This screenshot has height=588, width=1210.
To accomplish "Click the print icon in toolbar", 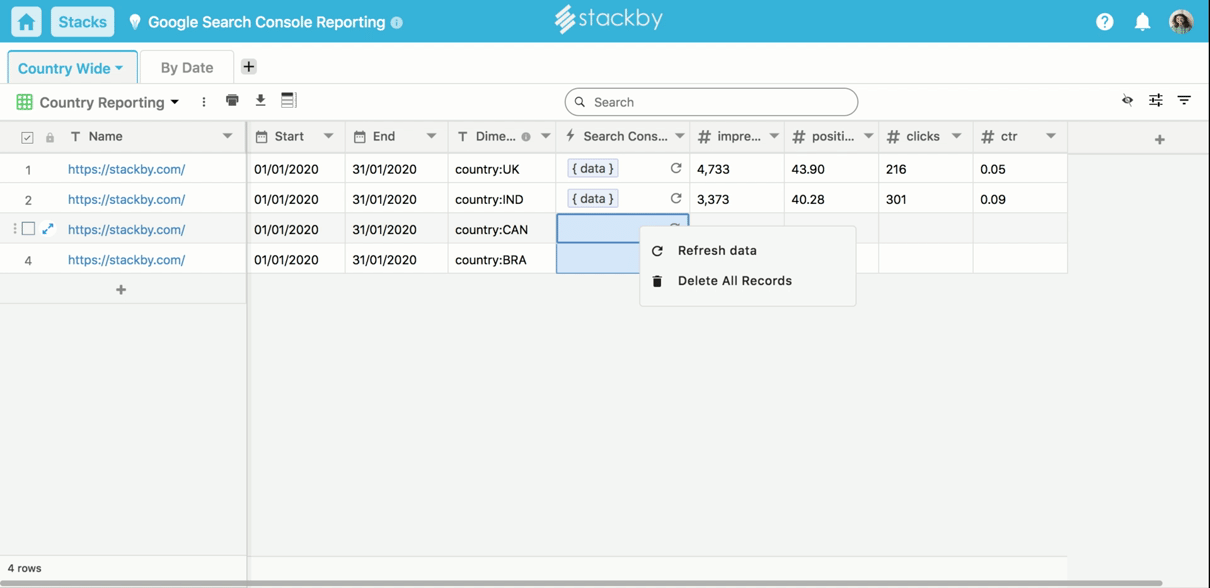I will click(x=232, y=101).
